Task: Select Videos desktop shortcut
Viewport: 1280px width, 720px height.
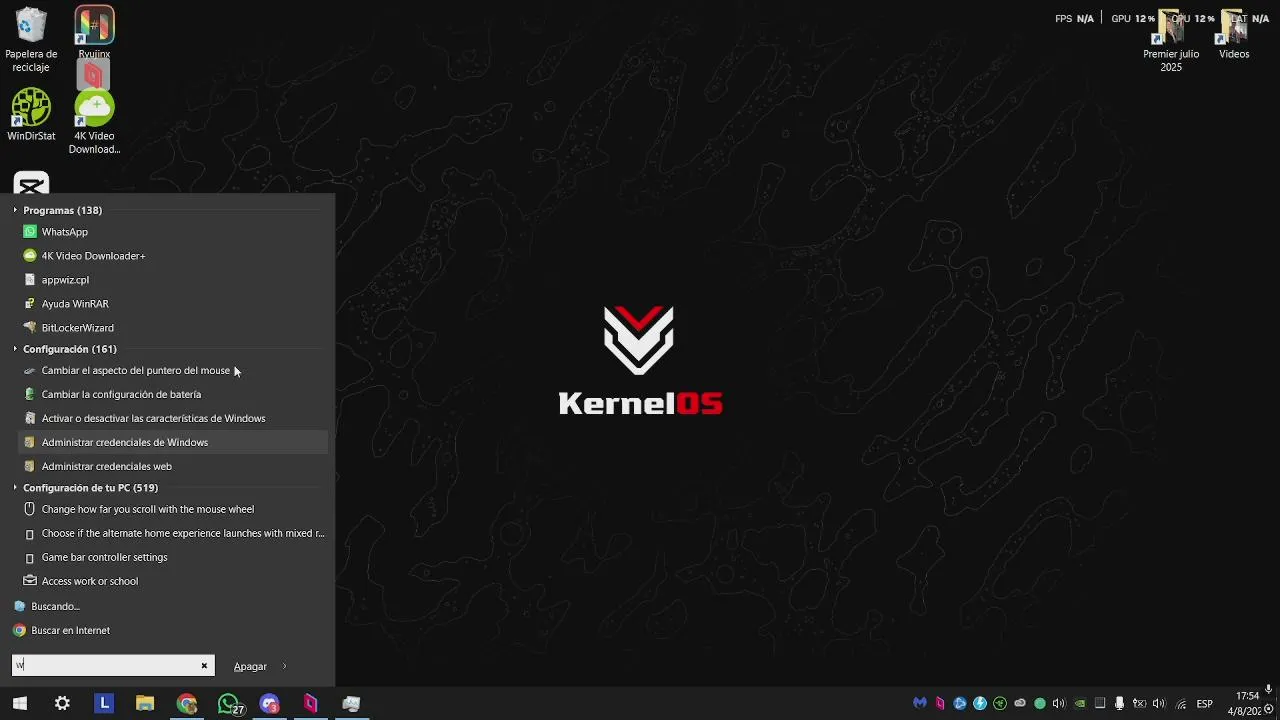Action: tap(1234, 35)
